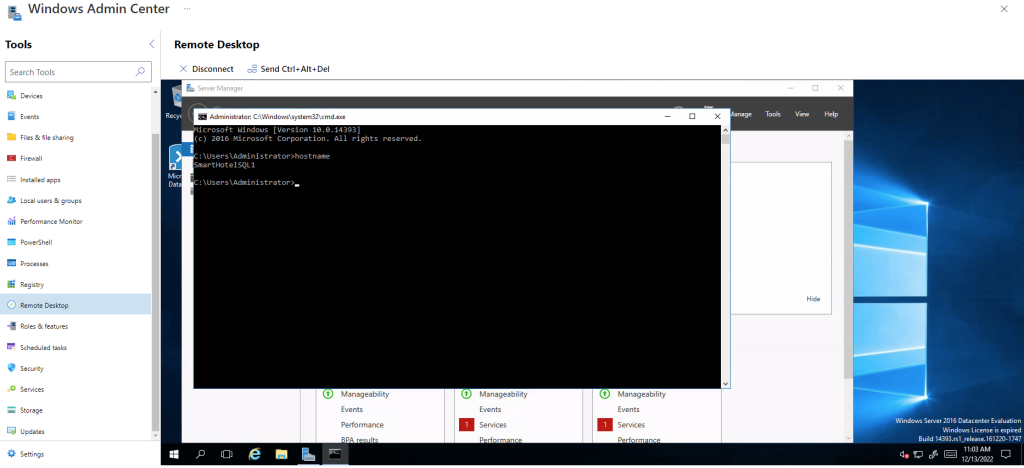This screenshot has width=1024, height=468.
Task: Open the touch keyboard tray icon
Action: 951,454
